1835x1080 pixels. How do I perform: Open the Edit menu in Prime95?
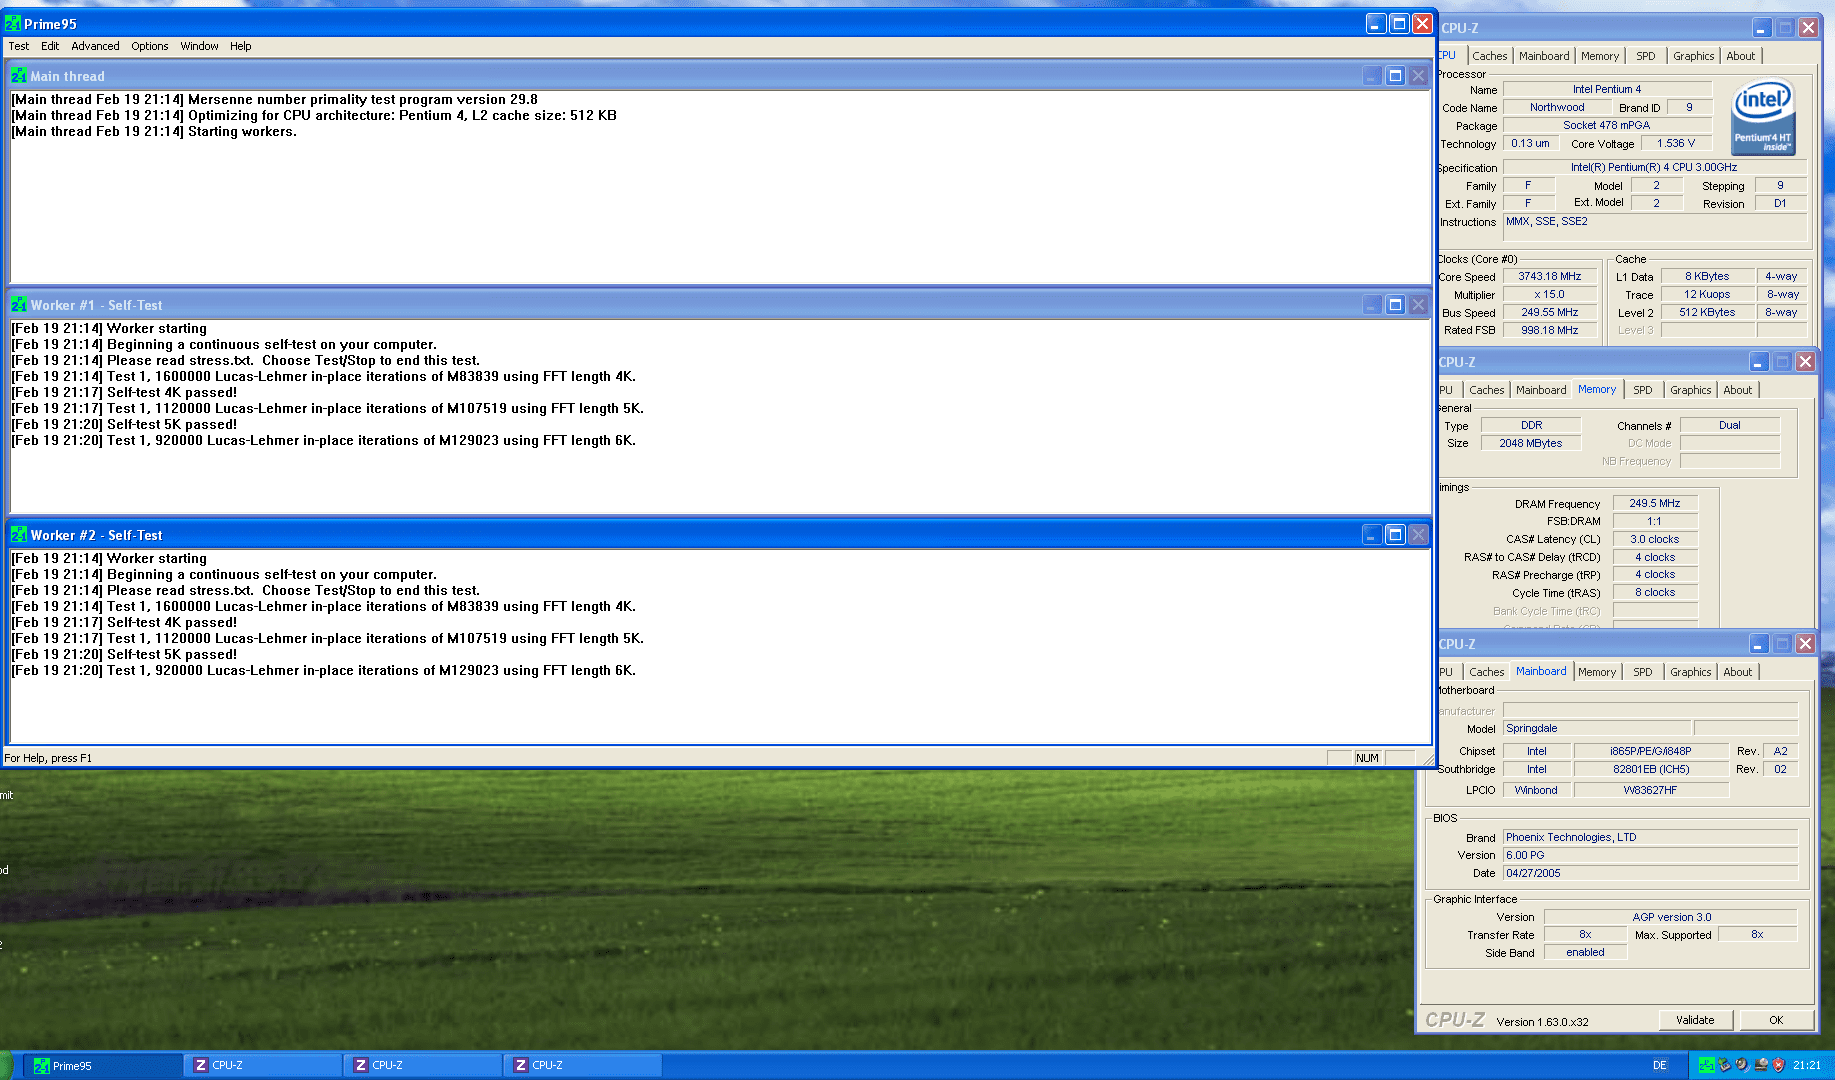coord(50,46)
